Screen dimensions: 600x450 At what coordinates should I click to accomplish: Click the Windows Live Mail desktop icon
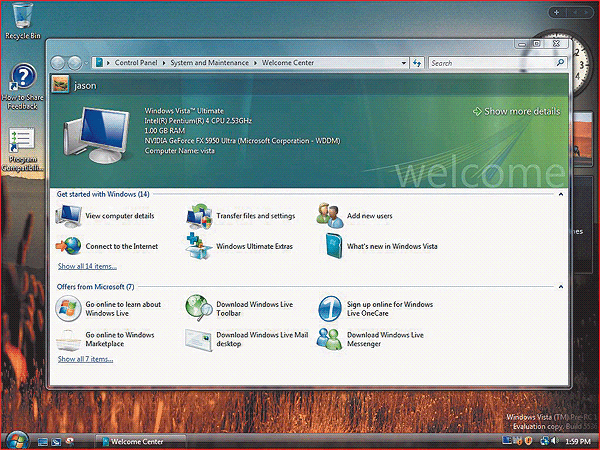[199, 340]
